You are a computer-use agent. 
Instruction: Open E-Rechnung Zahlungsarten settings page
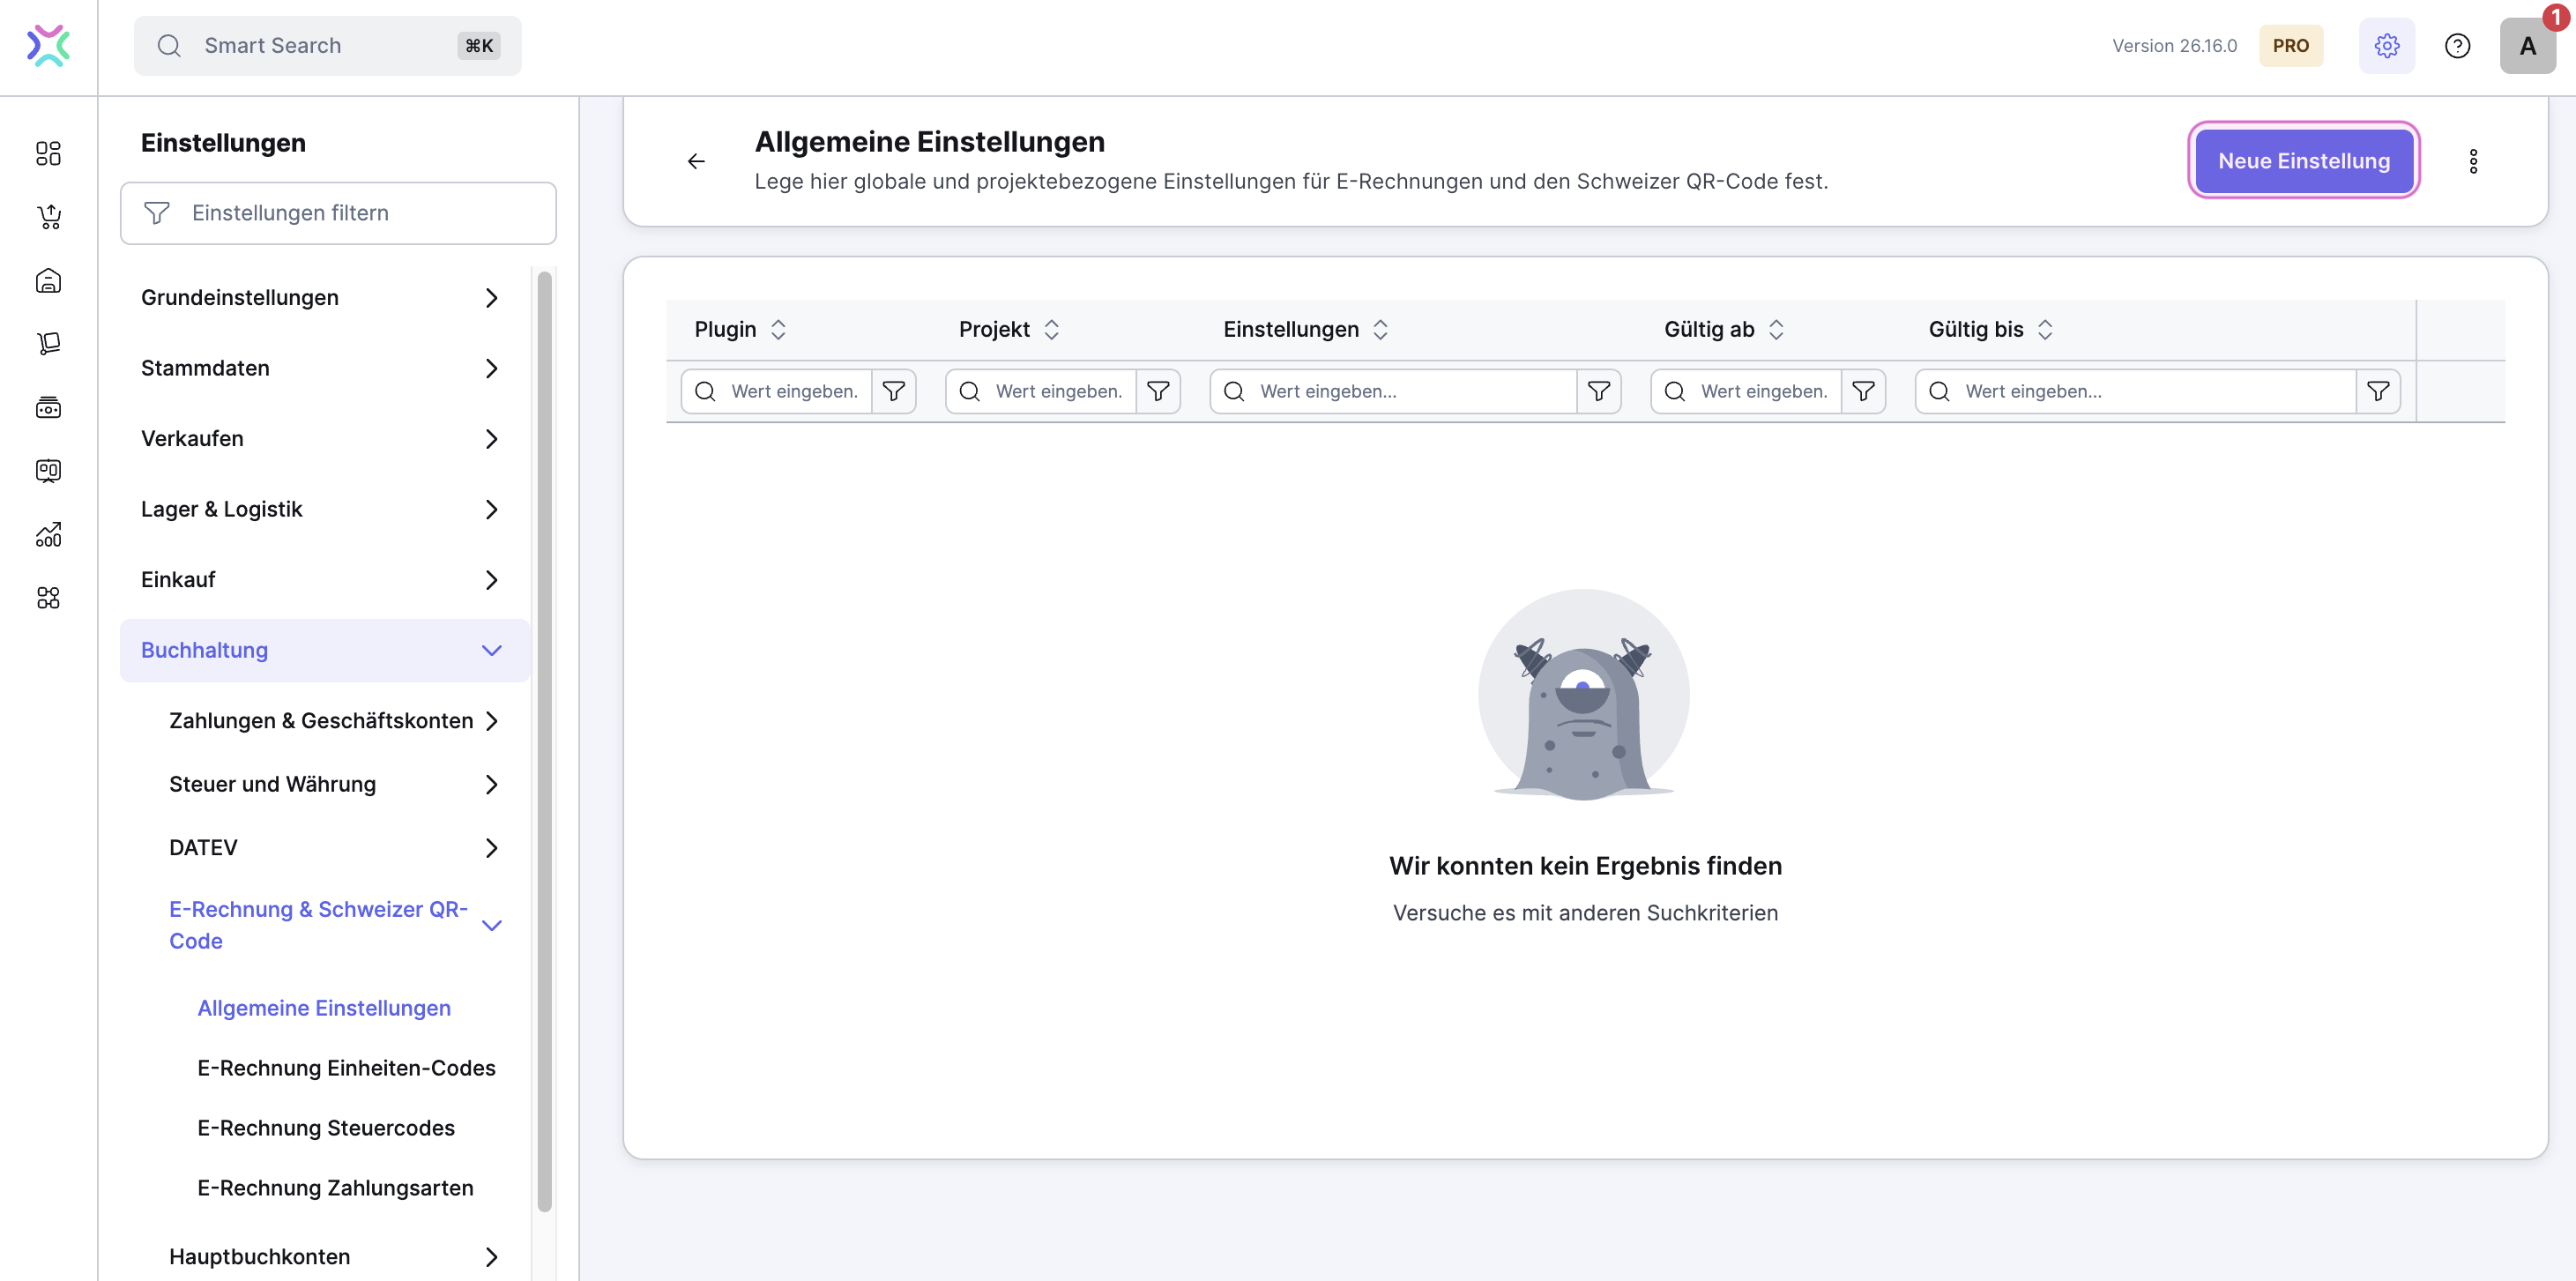click(335, 1188)
